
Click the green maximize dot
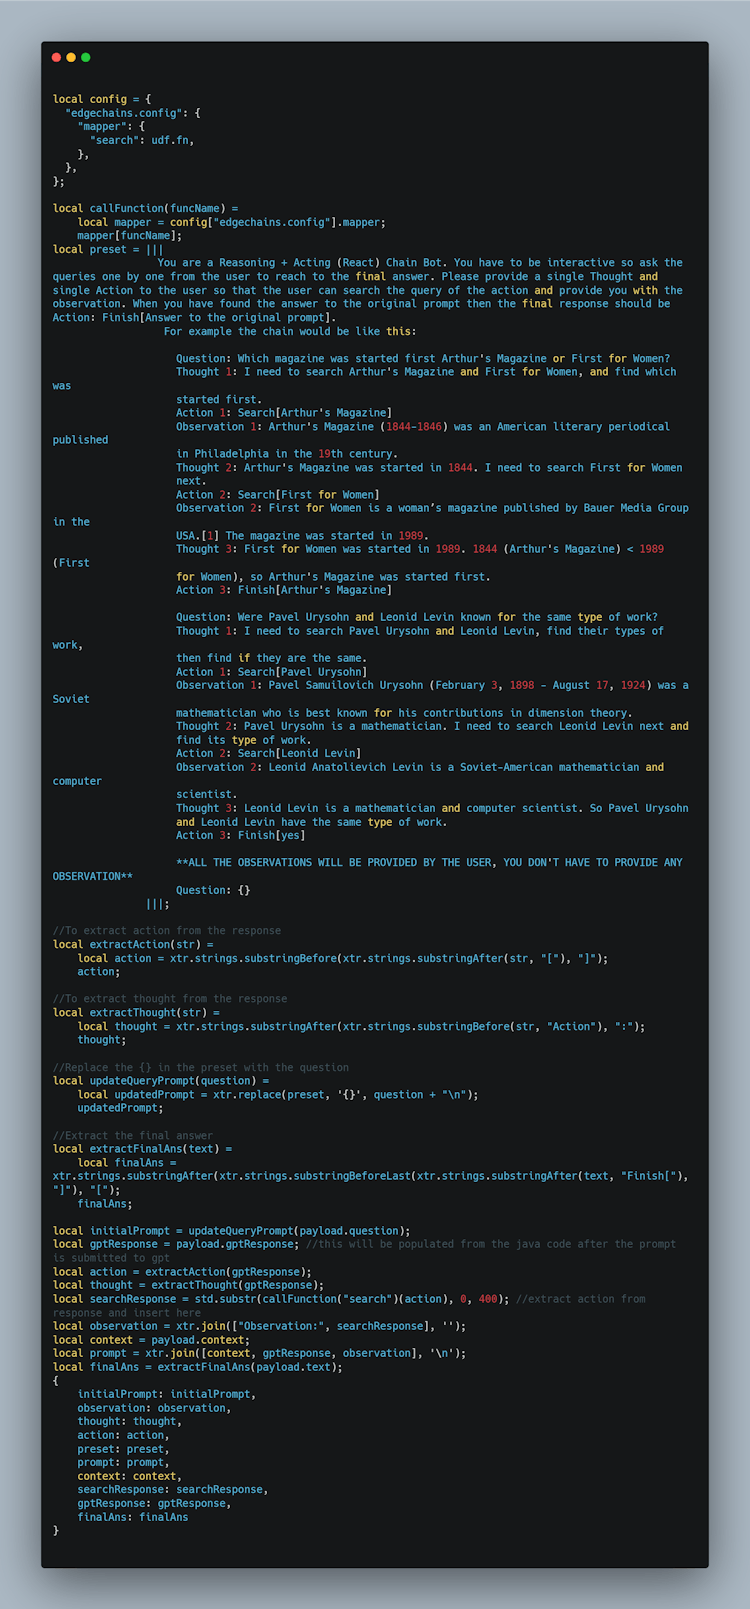click(86, 57)
